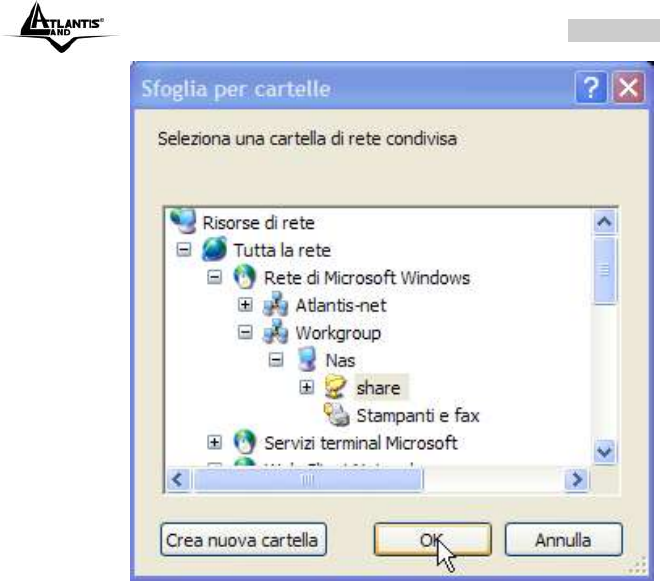
Task: Collapse the Workgroup tree node
Action: pyautogui.click(x=245, y=332)
